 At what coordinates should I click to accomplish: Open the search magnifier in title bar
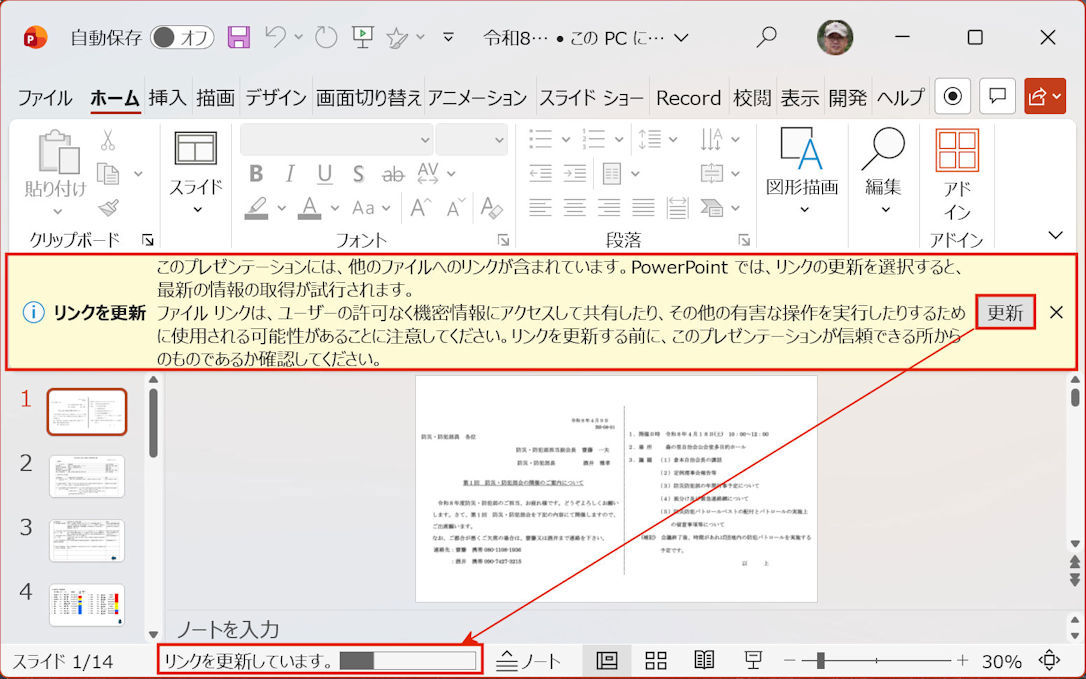(x=766, y=37)
